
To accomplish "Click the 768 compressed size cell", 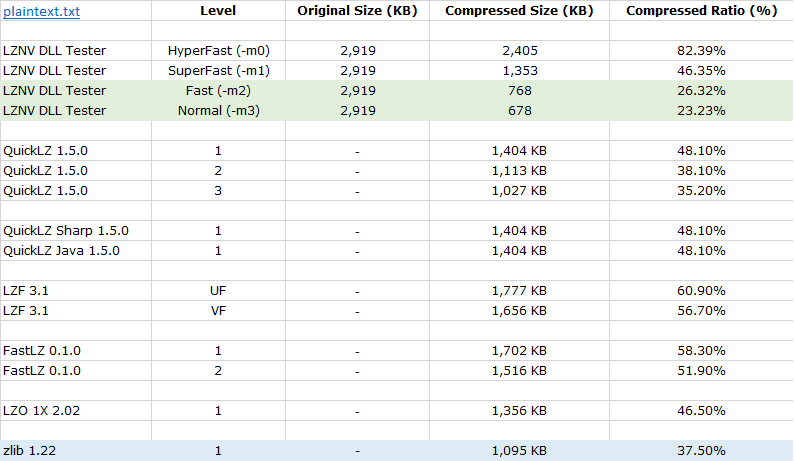I will 519,91.
